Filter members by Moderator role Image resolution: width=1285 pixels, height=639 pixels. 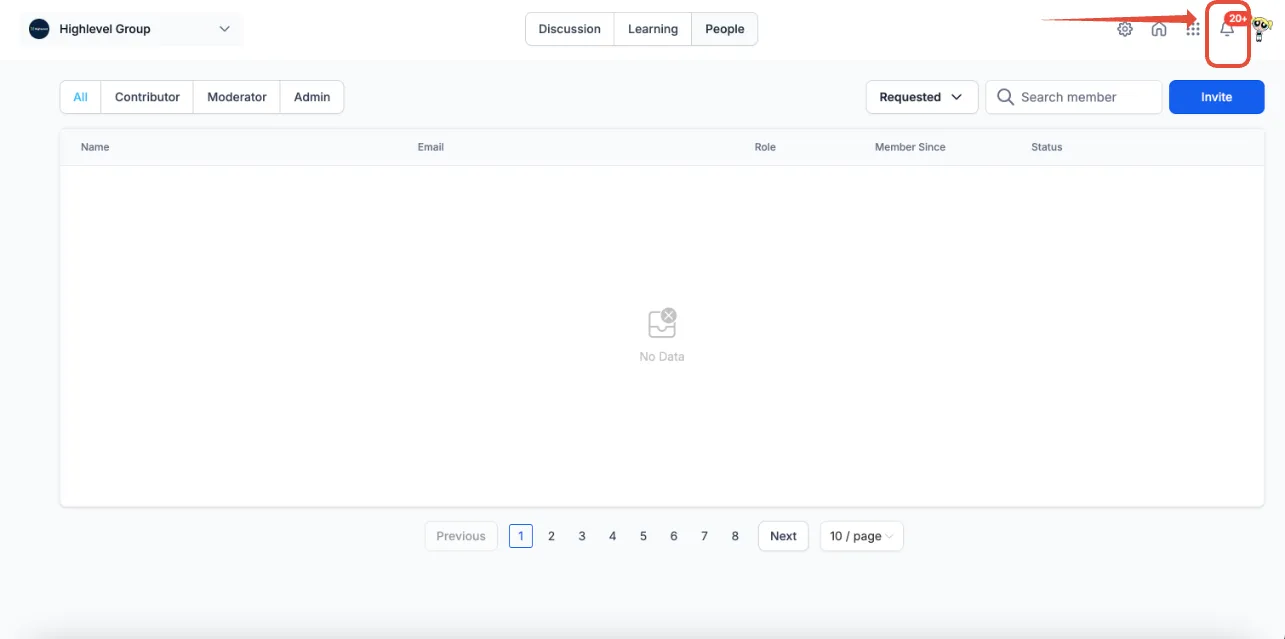coord(237,97)
